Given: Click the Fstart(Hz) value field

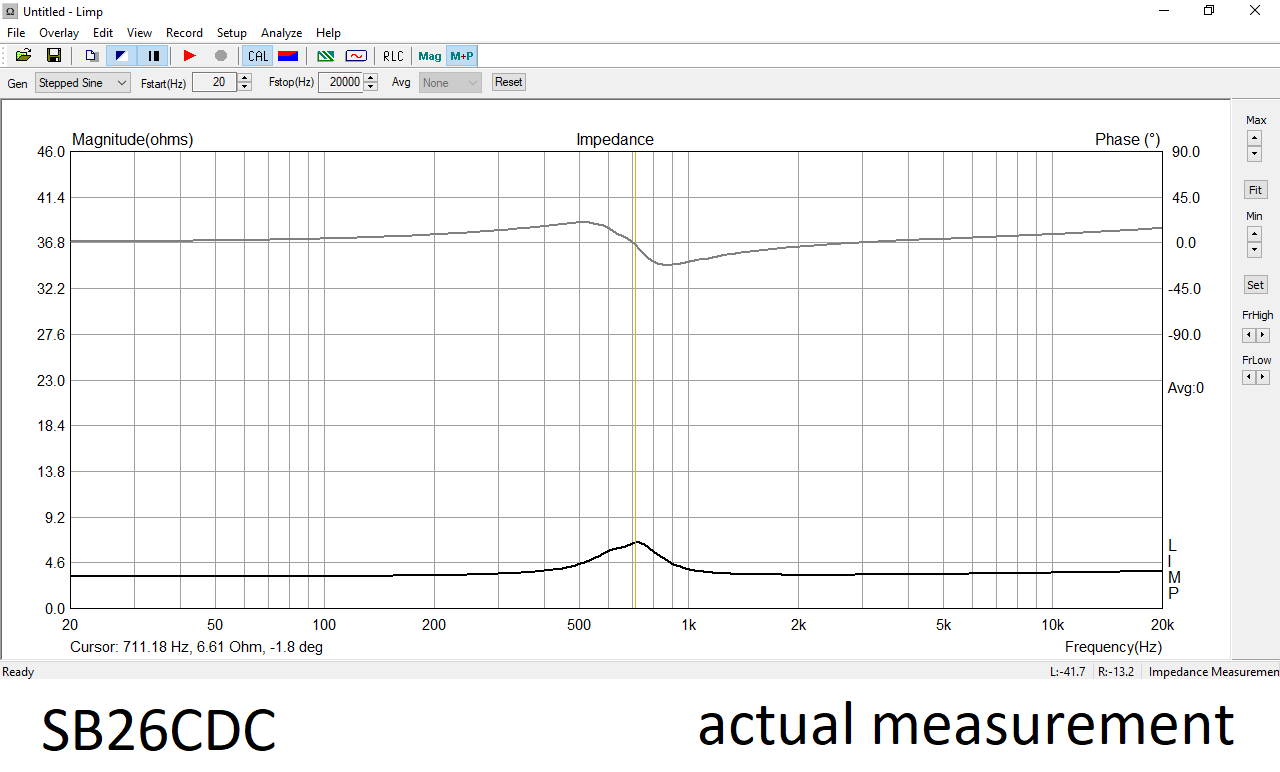Looking at the screenshot, I should tap(214, 83).
